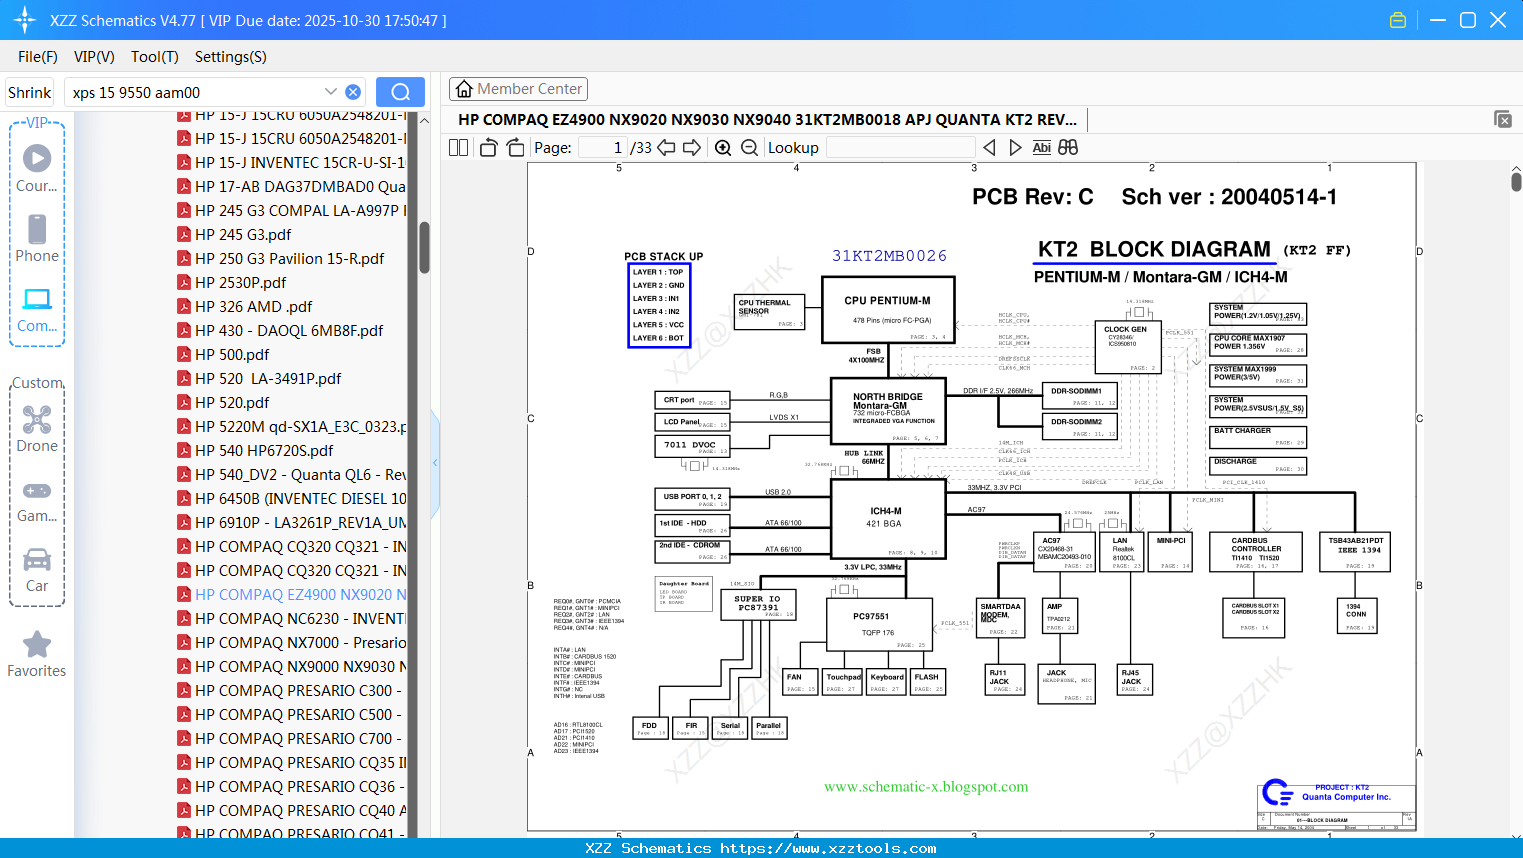Open HP COMPAQ NX7000 - Presario file
Image resolution: width=1523 pixels, height=858 pixels.
point(291,642)
